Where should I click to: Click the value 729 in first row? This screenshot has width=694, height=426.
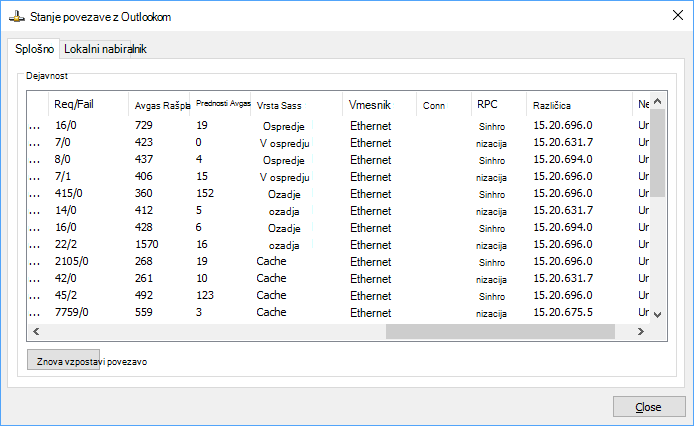[x=144, y=125]
